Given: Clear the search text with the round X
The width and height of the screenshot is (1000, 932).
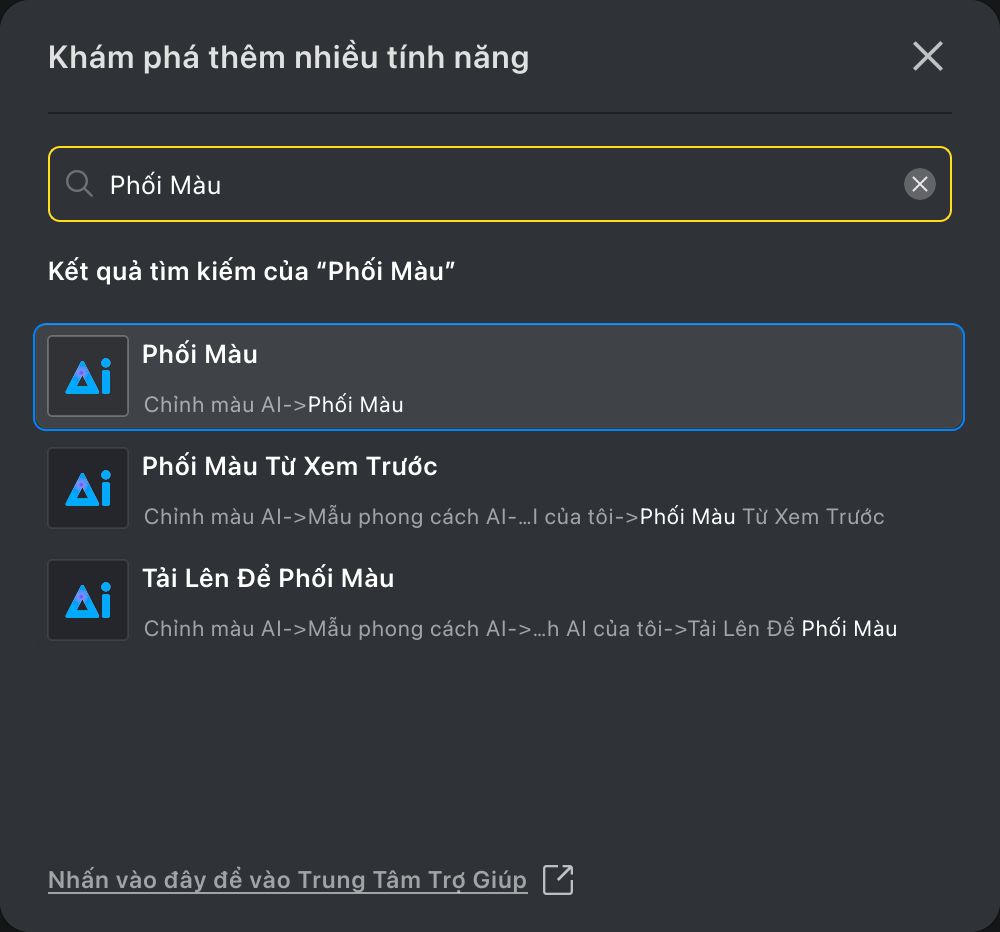Looking at the screenshot, I should pos(920,184).
